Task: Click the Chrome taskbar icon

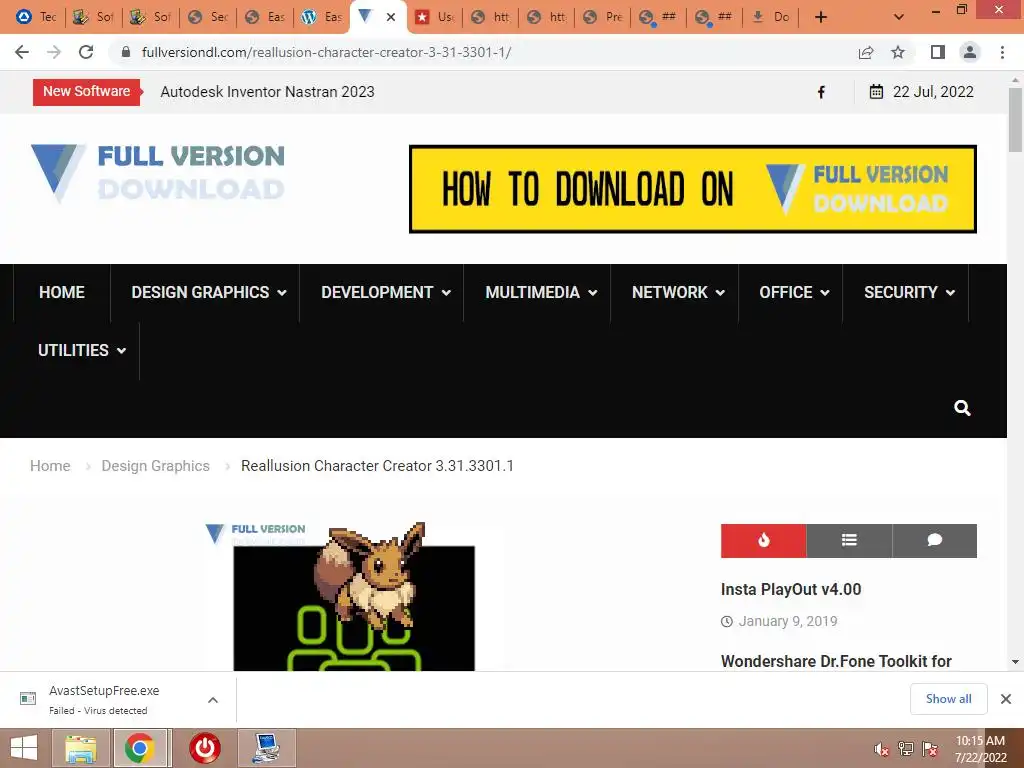Action: click(x=140, y=748)
